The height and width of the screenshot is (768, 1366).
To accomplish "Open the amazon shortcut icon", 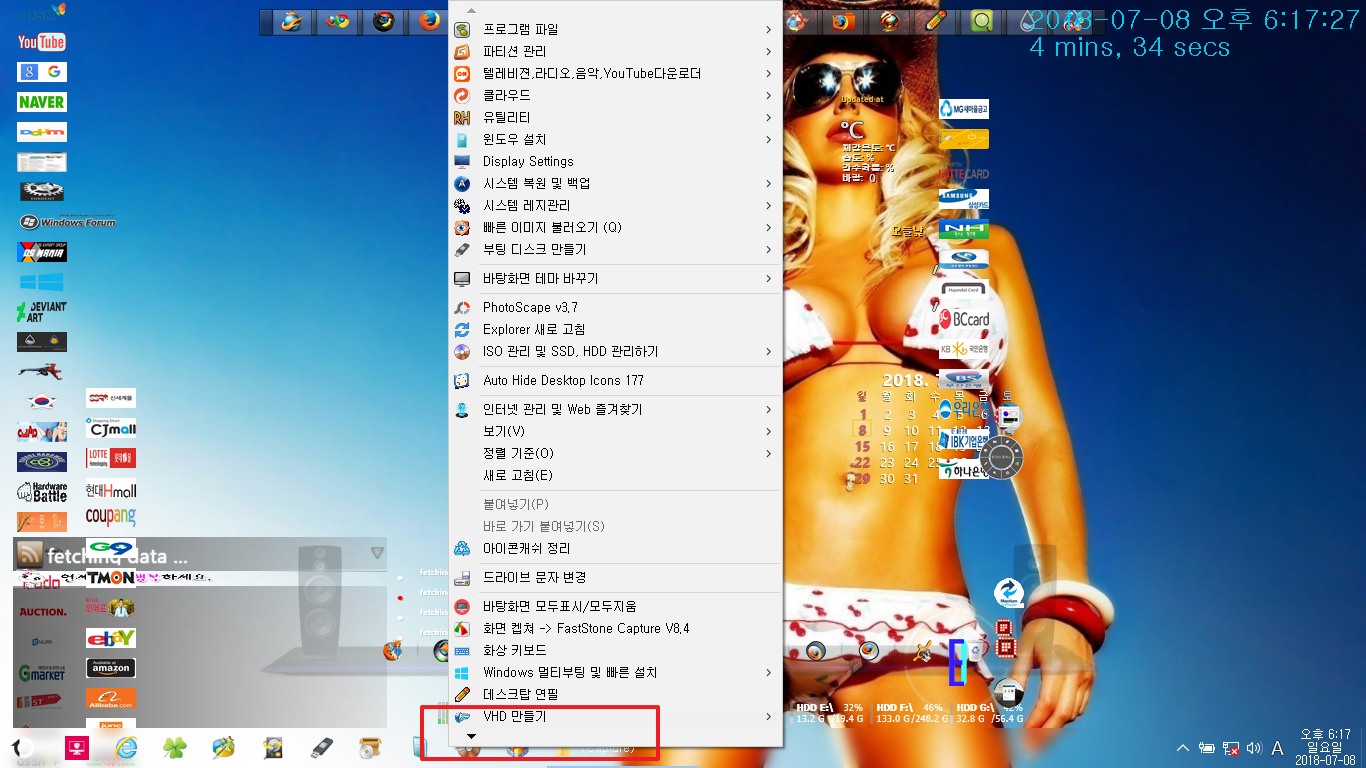I will pos(111,668).
